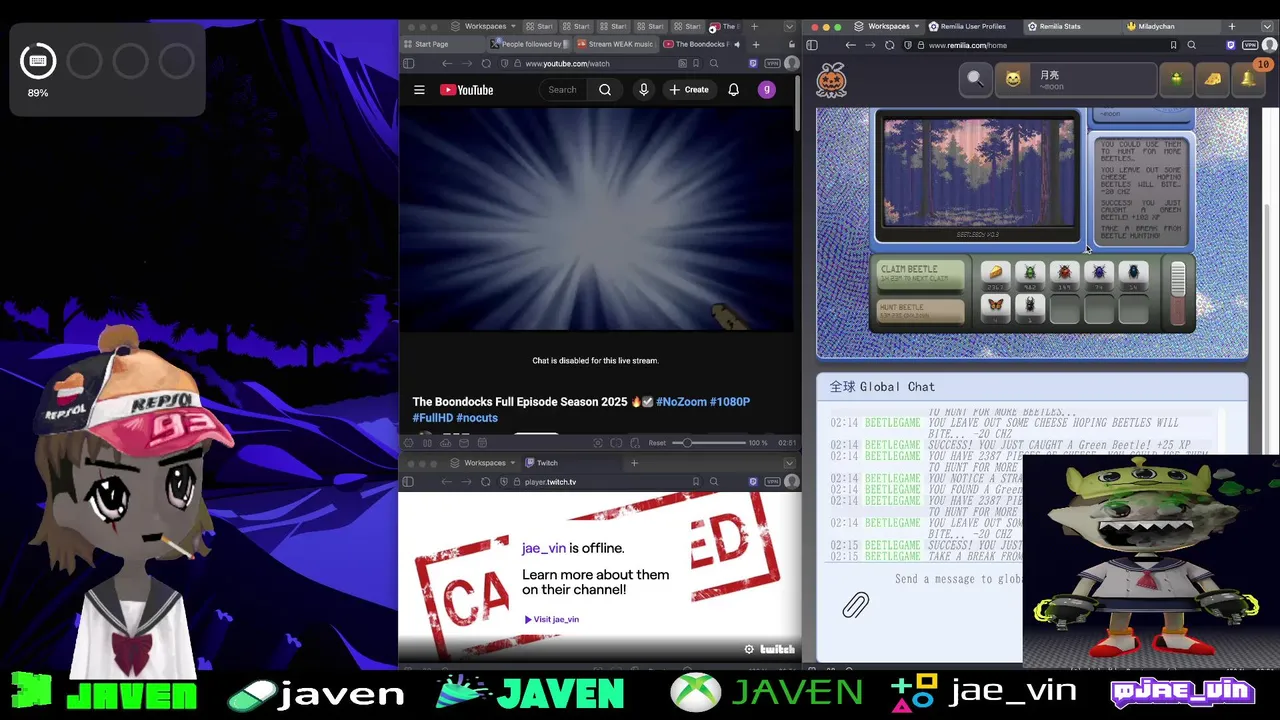Add a new tab beside The Boondocks tab
The image size is (1280, 720).
coord(755,44)
